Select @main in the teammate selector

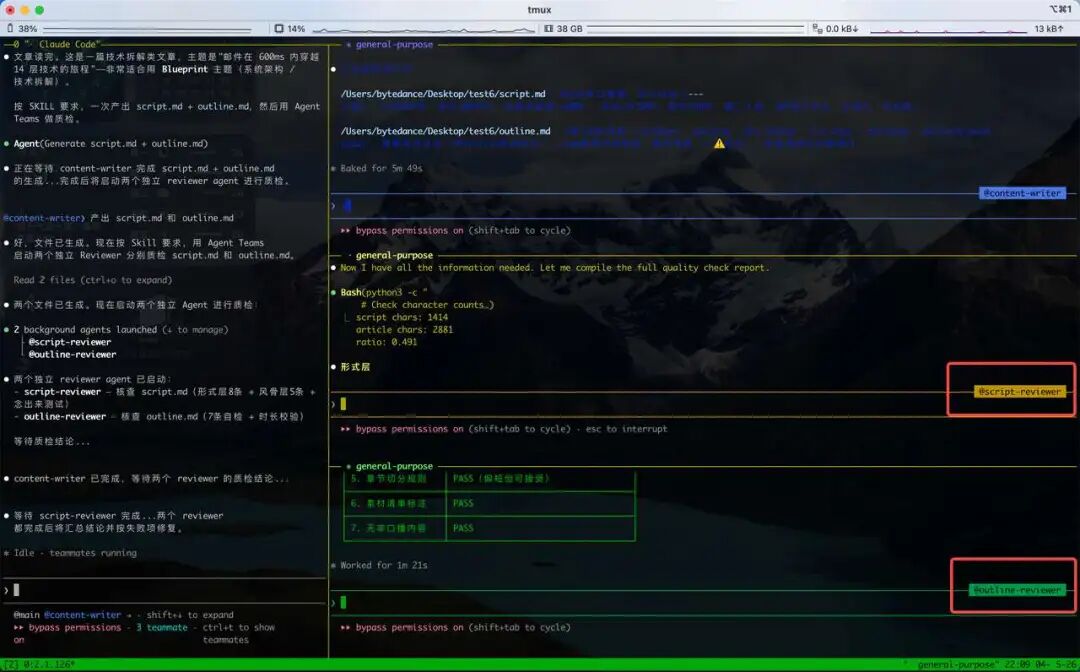[x=27, y=615]
